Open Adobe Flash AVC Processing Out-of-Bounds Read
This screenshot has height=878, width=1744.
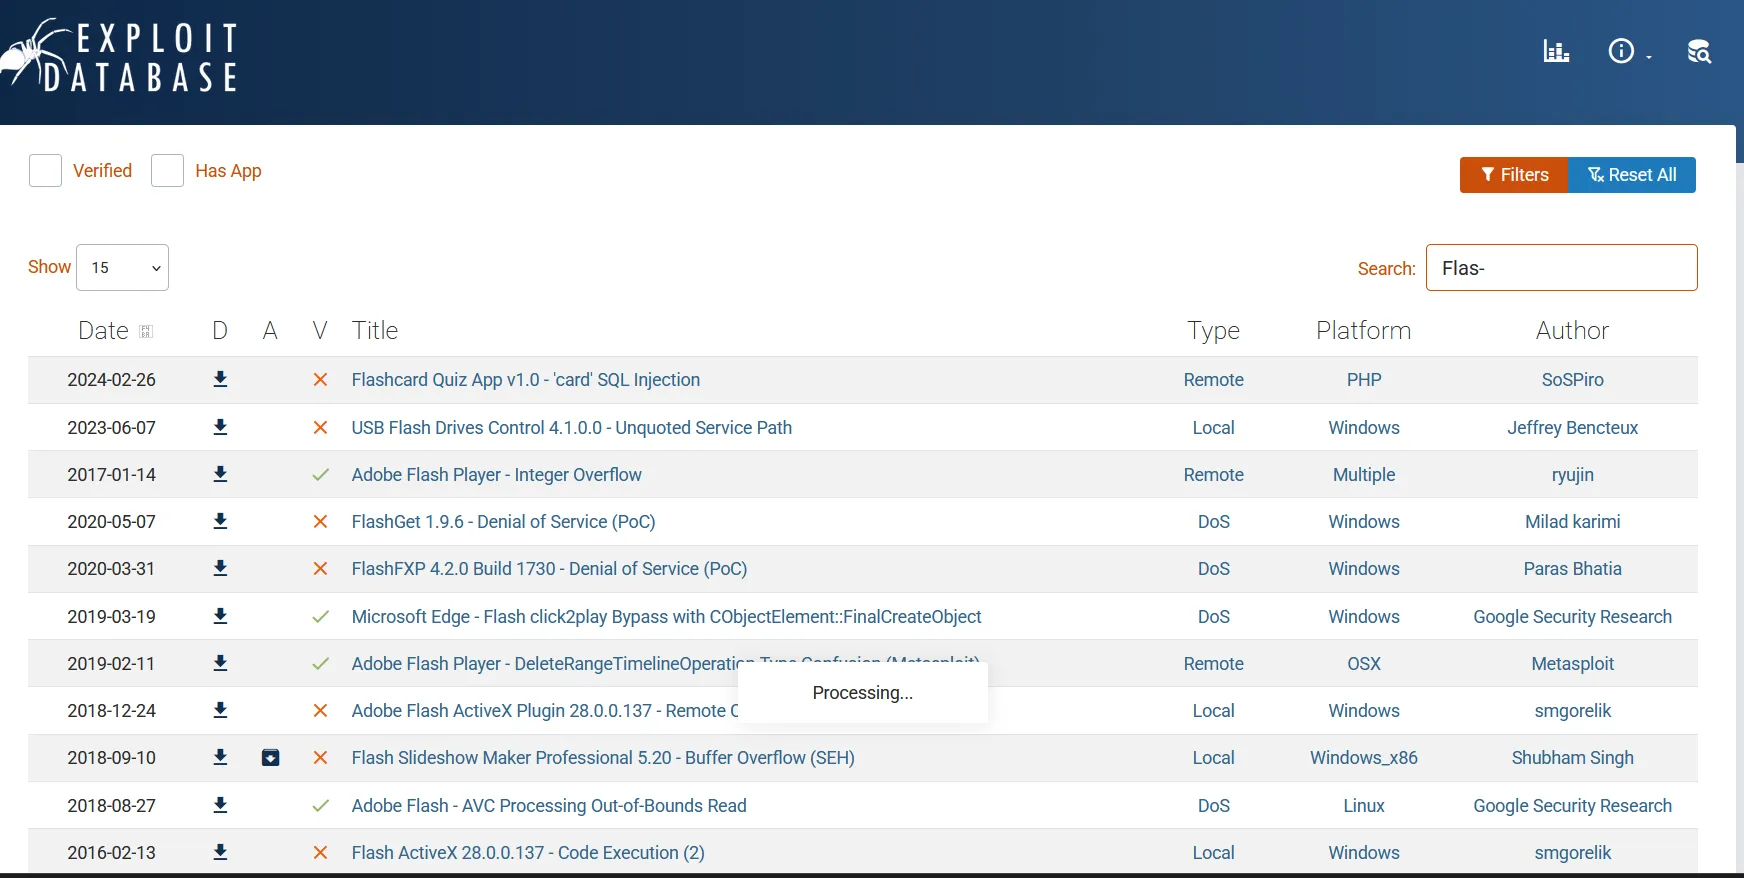click(x=549, y=806)
